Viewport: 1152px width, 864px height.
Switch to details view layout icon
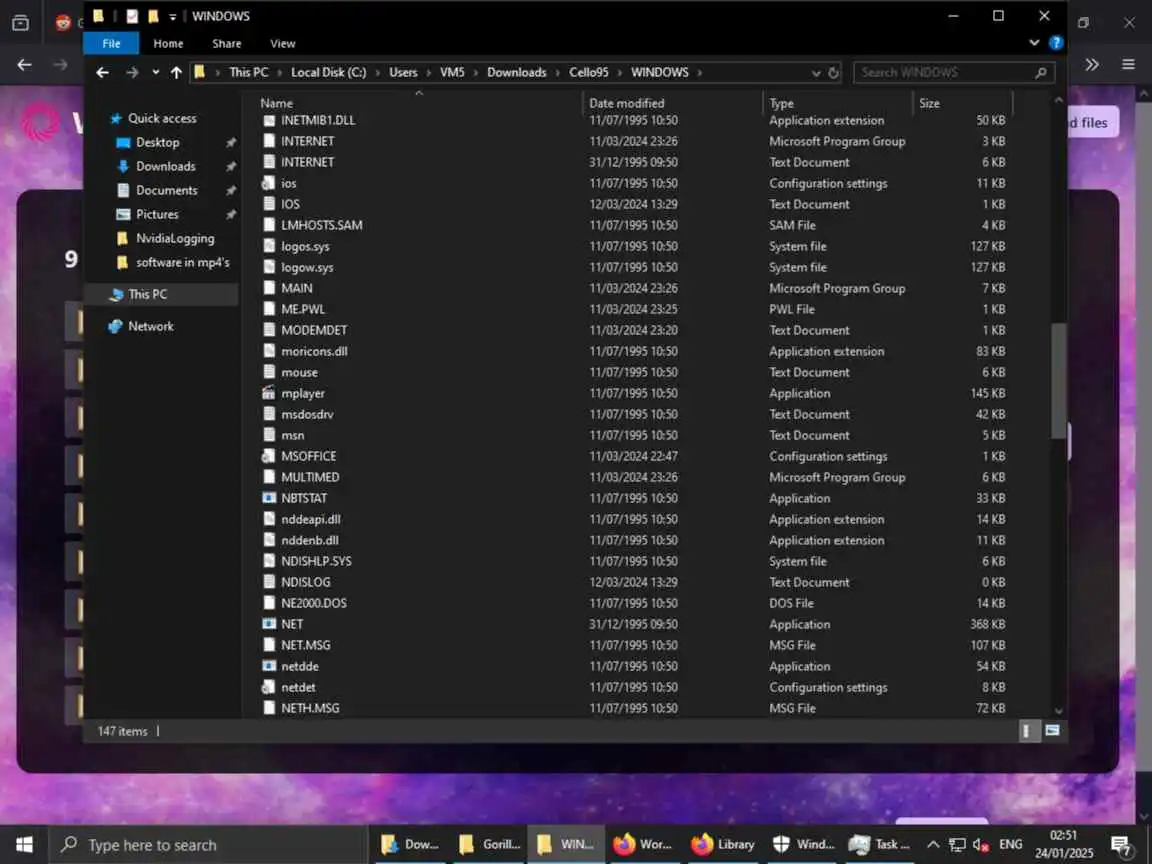(1026, 730)
